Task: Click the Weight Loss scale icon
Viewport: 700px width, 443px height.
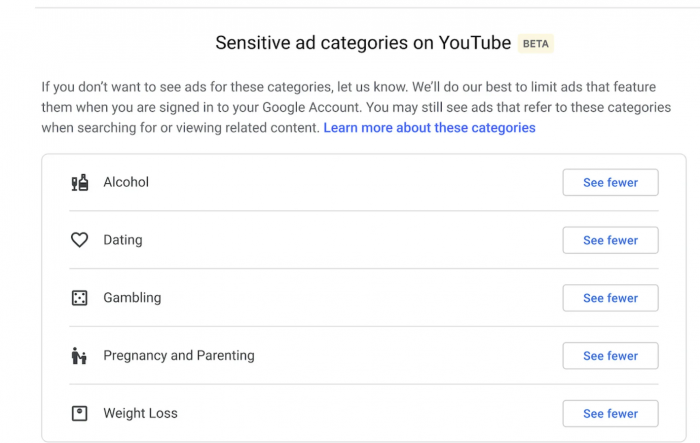Action: (80, 413)
